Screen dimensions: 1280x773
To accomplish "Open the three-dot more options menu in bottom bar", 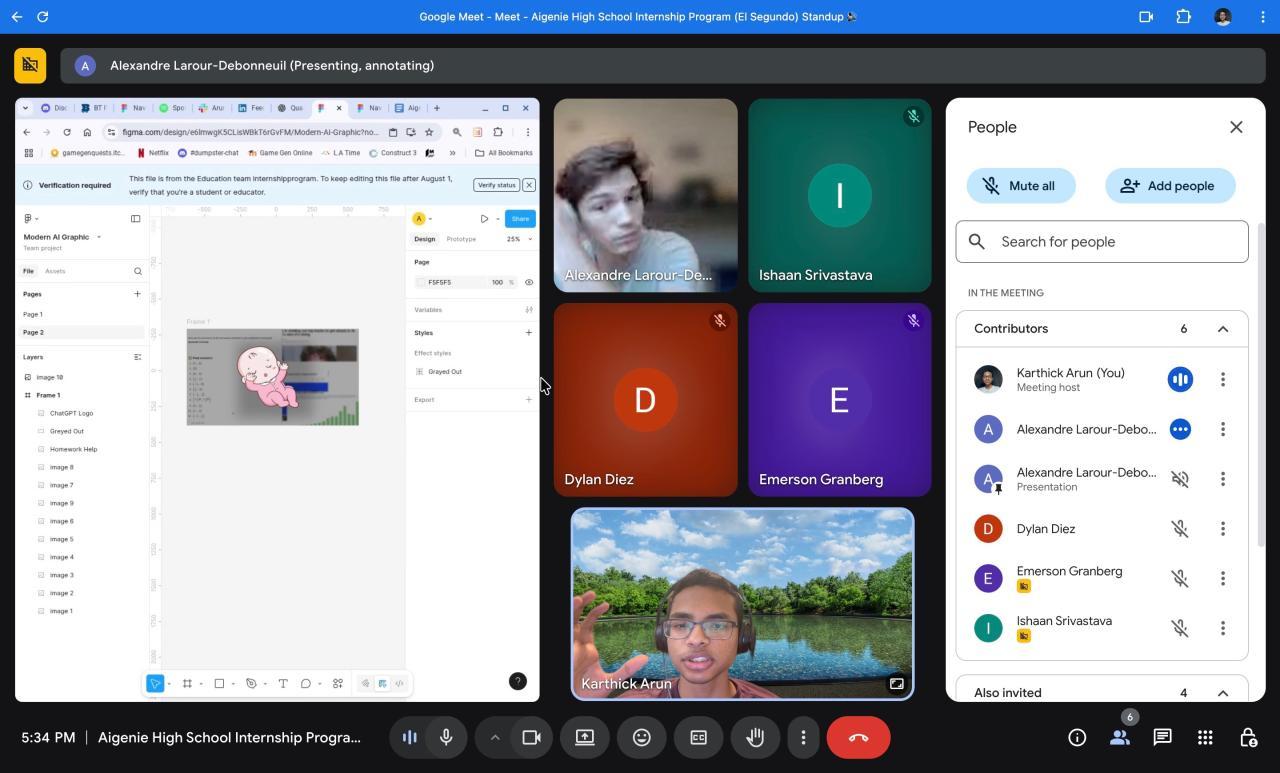I will (803, 738).
